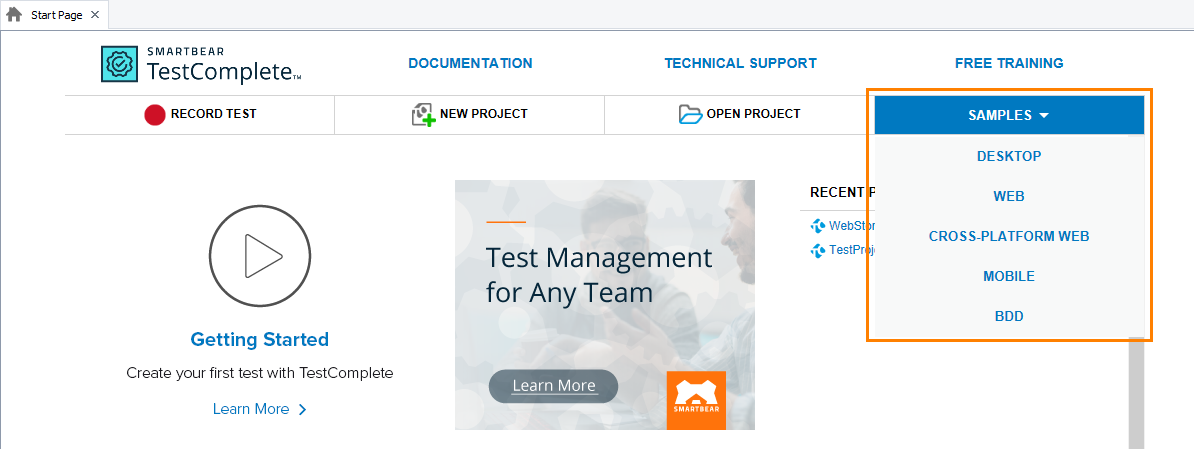The image size is (1194, 449).
Task: Click the TestProj project icon
Action: (819, 250)
